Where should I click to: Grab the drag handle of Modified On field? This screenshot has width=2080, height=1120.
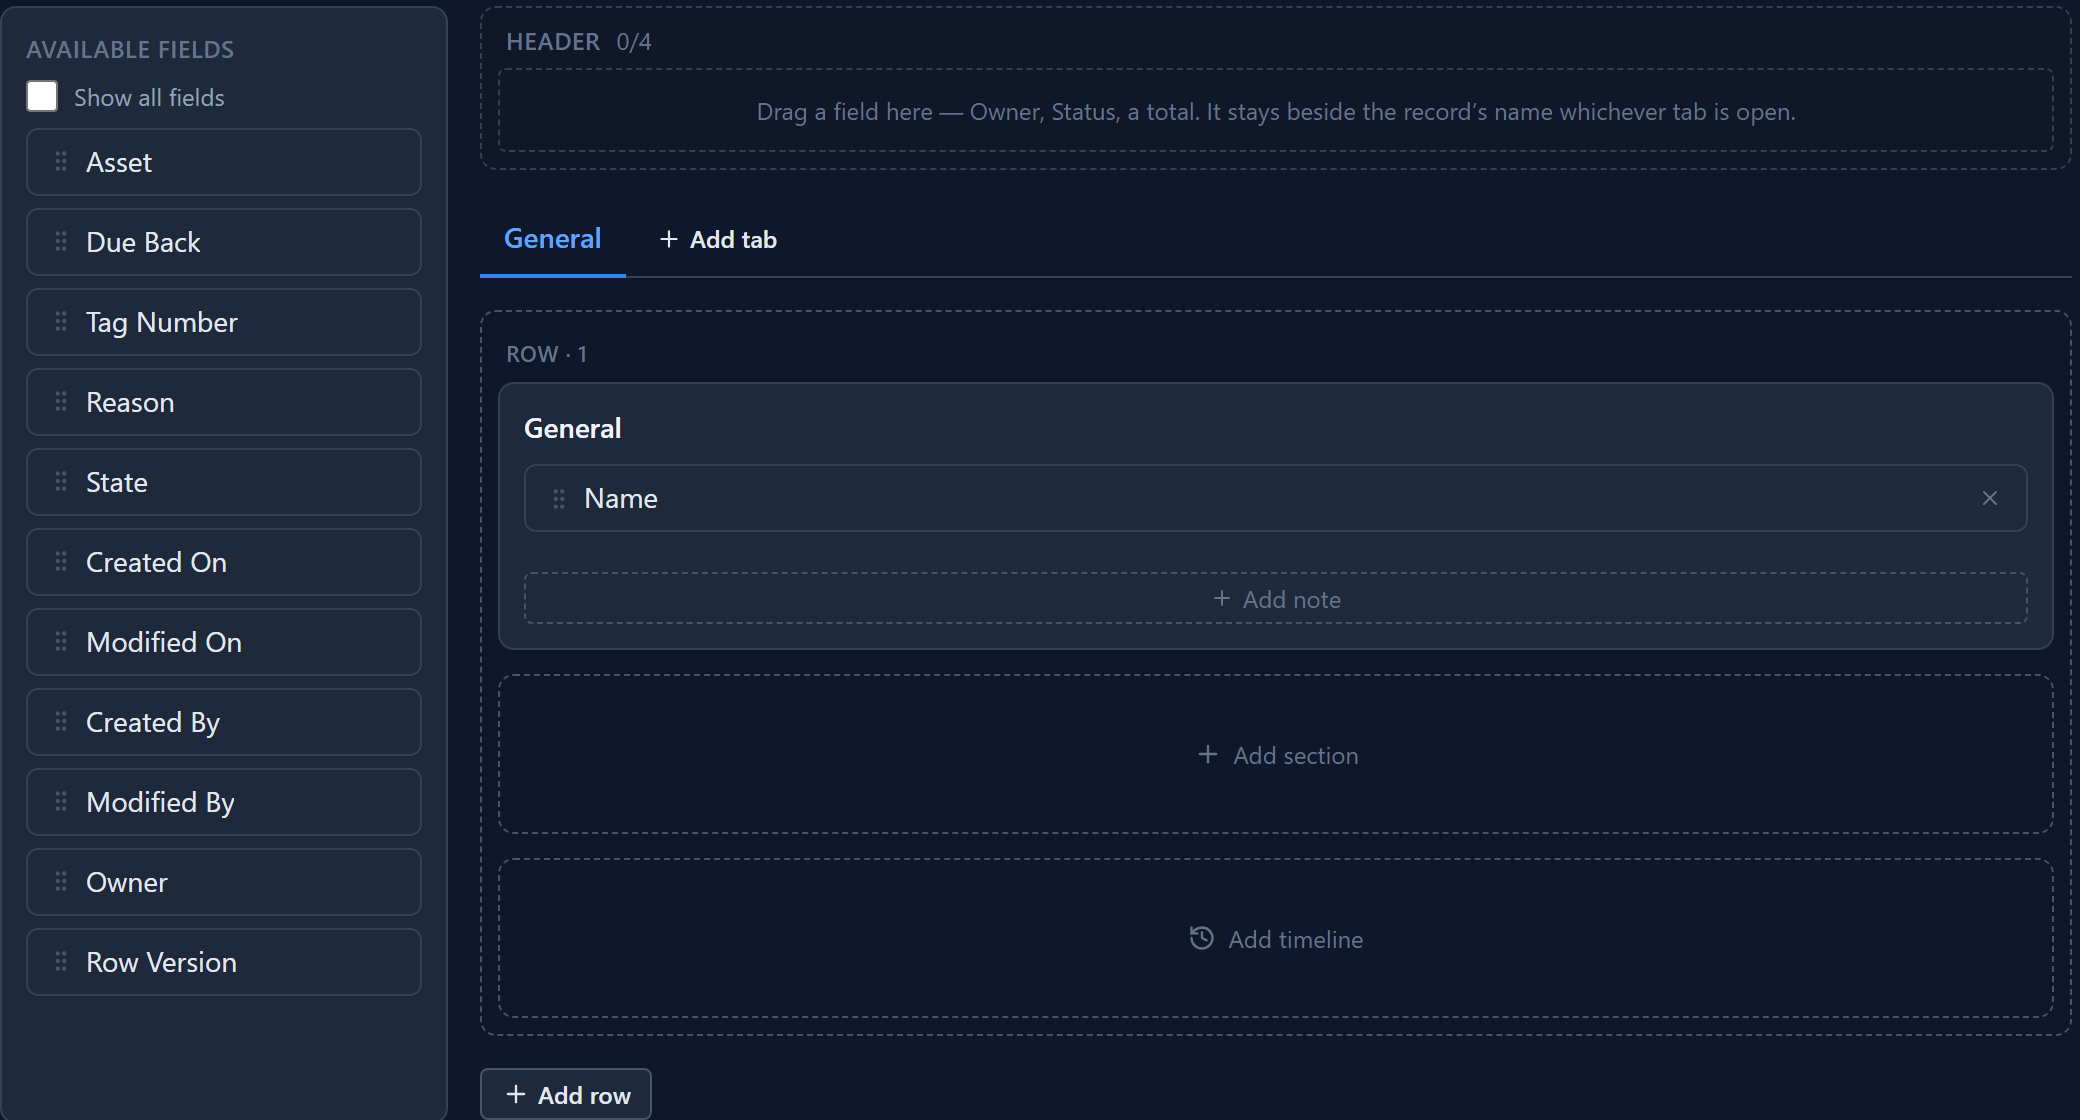pyautogui.click(x=61, y=641)
